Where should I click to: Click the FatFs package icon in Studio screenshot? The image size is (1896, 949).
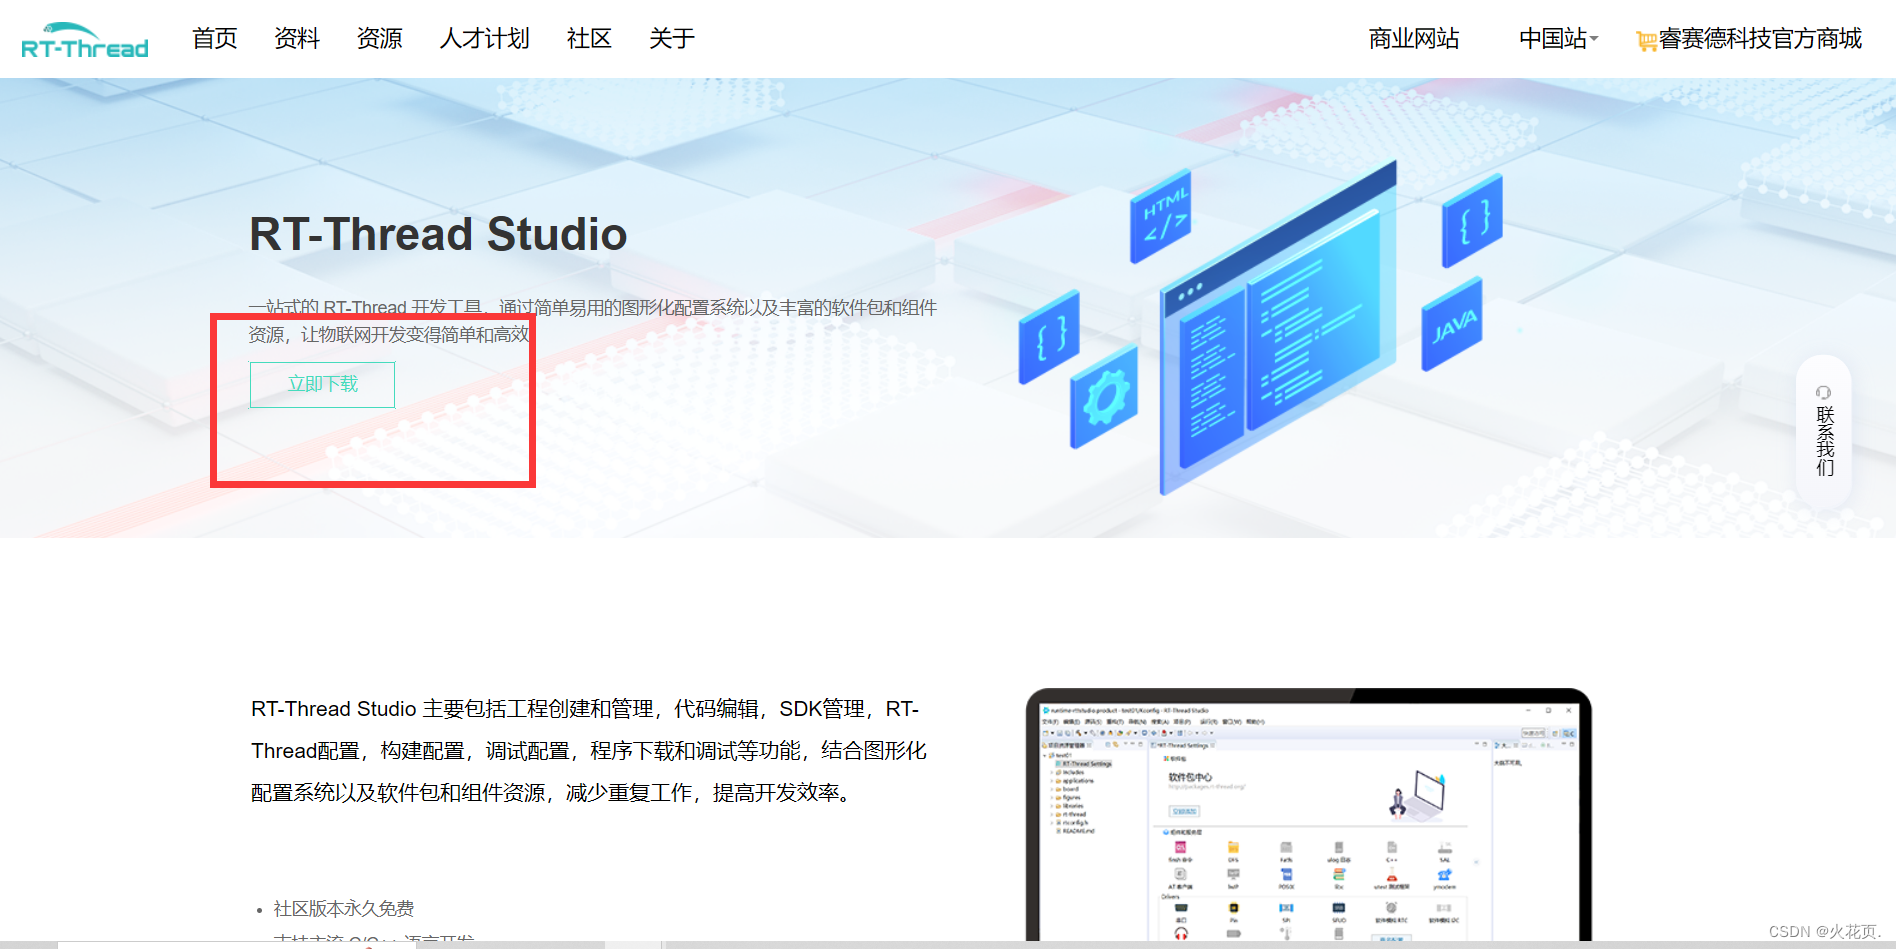click(1287, 848)
